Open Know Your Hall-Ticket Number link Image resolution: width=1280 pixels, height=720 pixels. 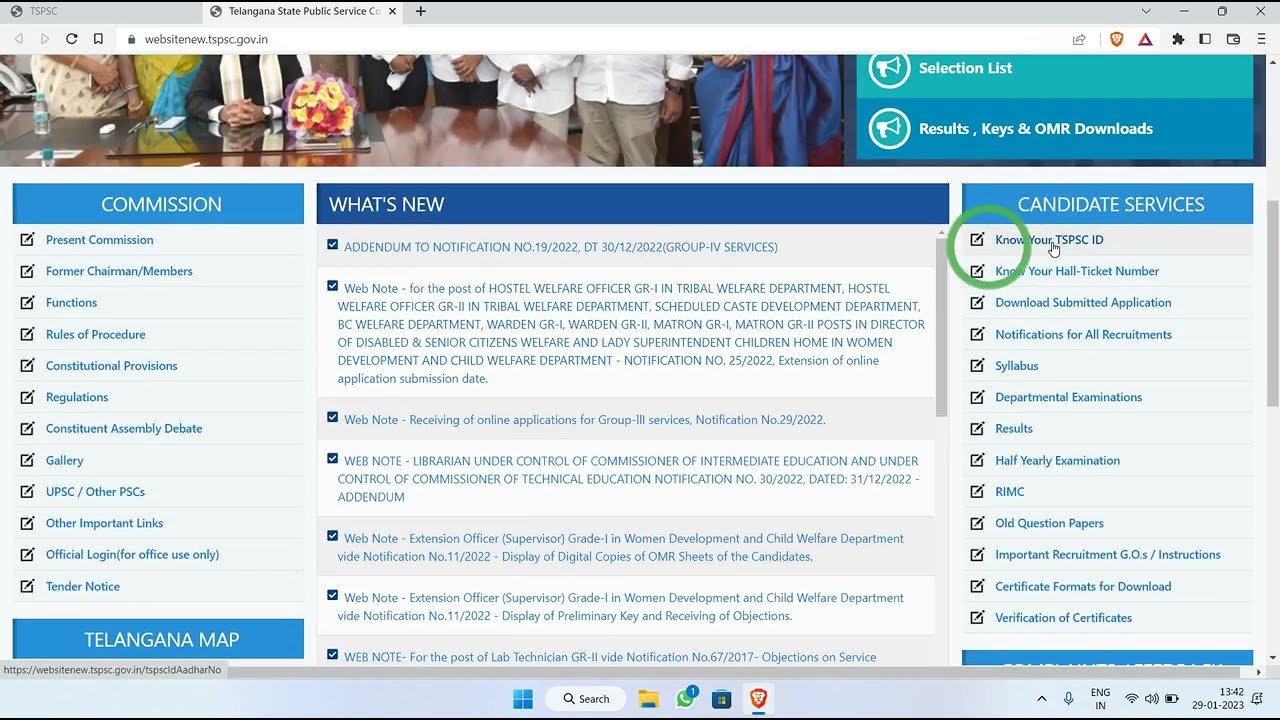(x=1077, y=271)
